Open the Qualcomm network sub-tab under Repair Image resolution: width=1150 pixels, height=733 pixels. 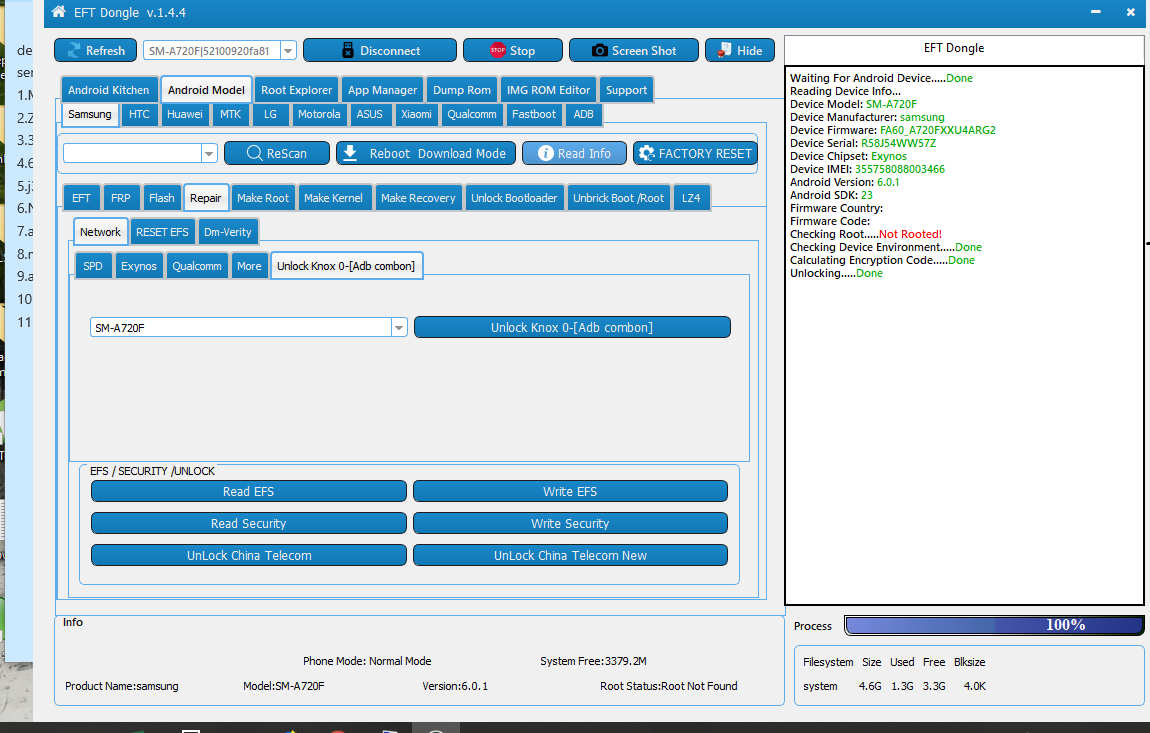coord(197,266)
